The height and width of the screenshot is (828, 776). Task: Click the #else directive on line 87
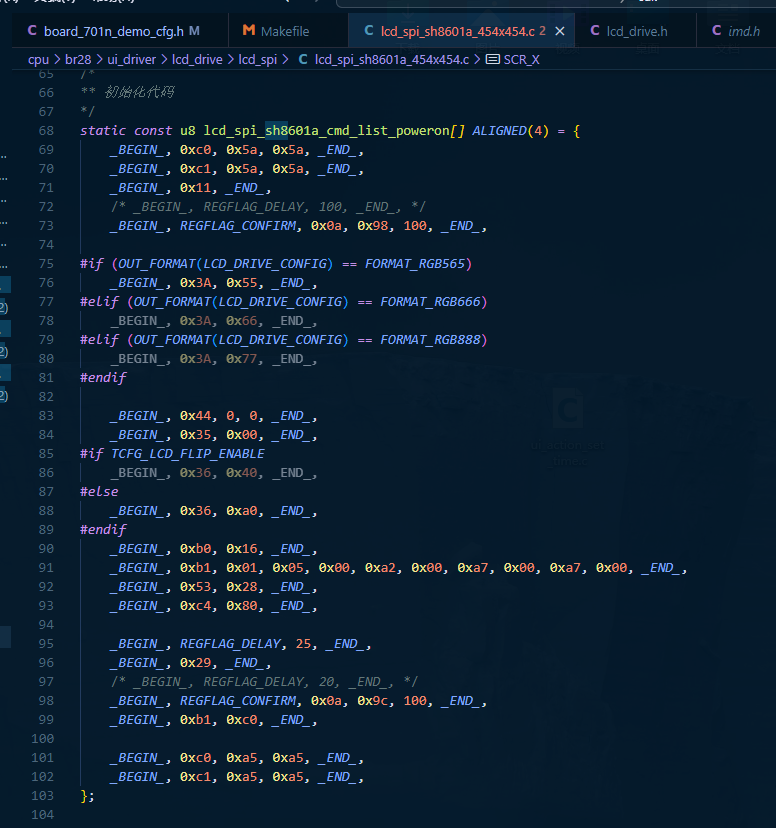pyautogui.click(x=99, y=492)
